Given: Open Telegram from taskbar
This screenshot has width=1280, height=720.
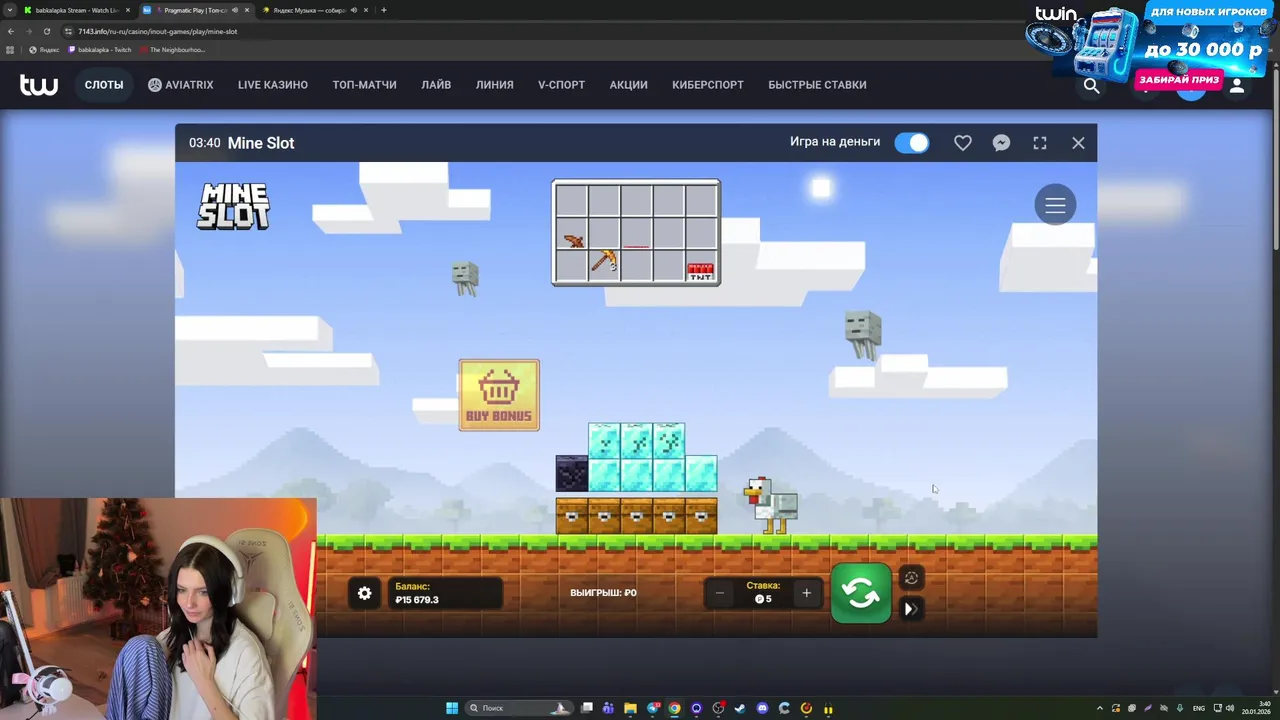Looking at the screenshot, I should 653,708.
